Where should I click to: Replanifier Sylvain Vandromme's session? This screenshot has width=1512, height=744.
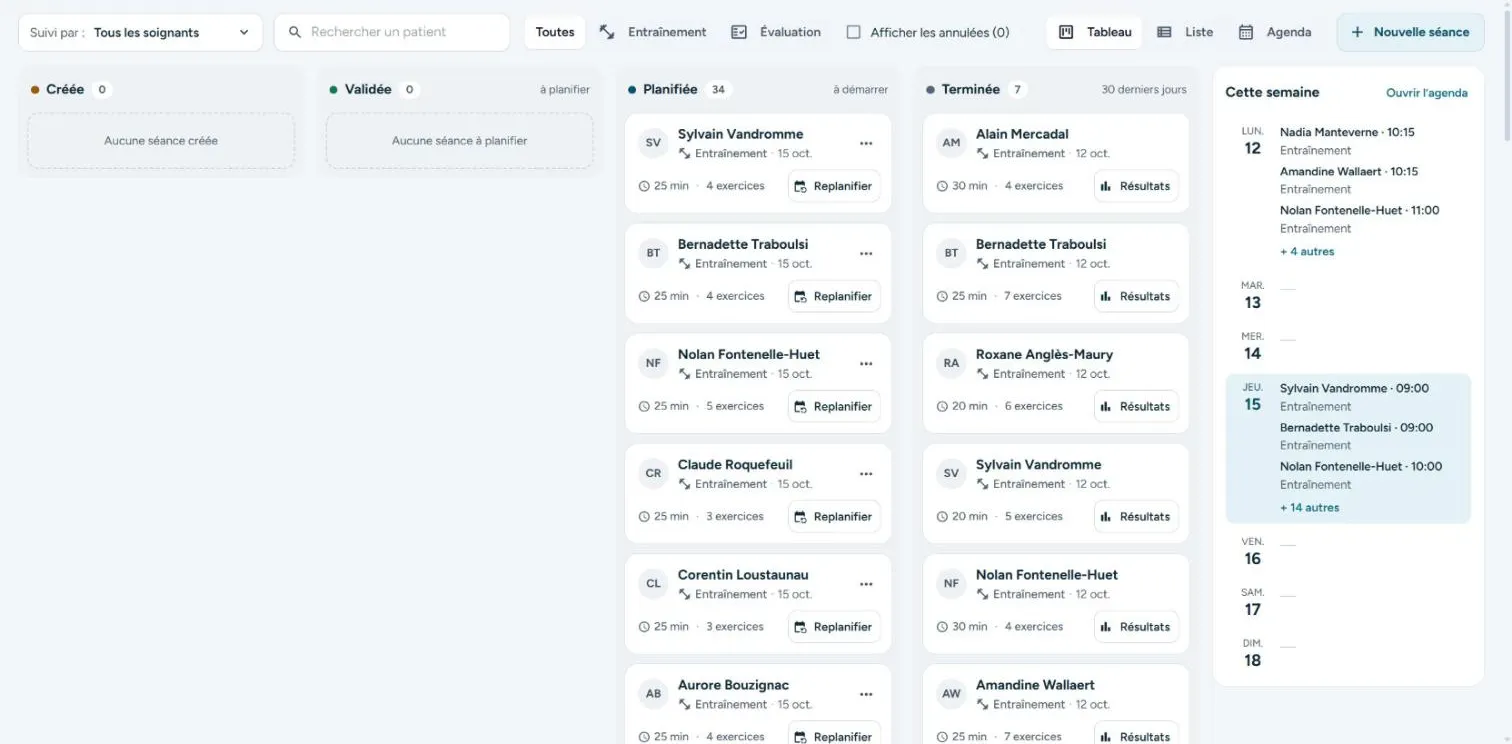[x=834, y=186]
